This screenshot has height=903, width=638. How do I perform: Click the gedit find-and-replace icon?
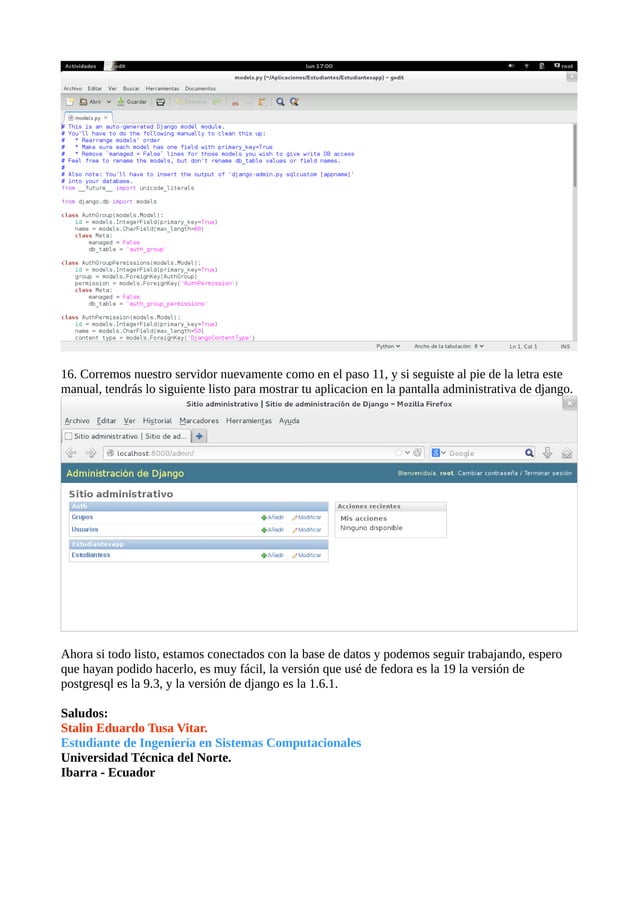(294, 102)
